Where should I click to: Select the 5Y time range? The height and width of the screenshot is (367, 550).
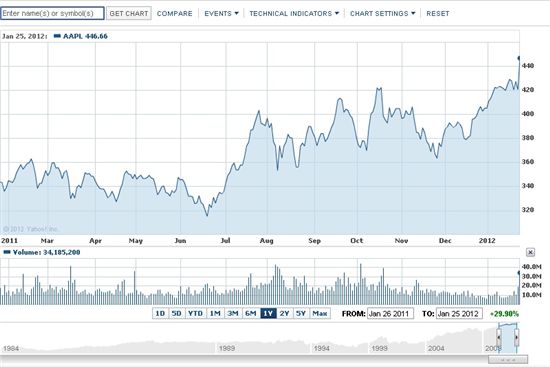tap(301, 313)
